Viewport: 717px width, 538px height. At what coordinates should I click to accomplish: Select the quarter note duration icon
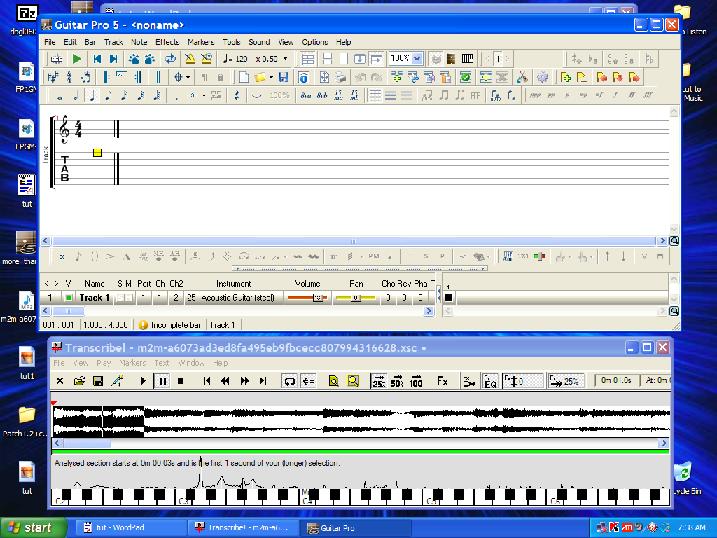click(x=92, y=96)
